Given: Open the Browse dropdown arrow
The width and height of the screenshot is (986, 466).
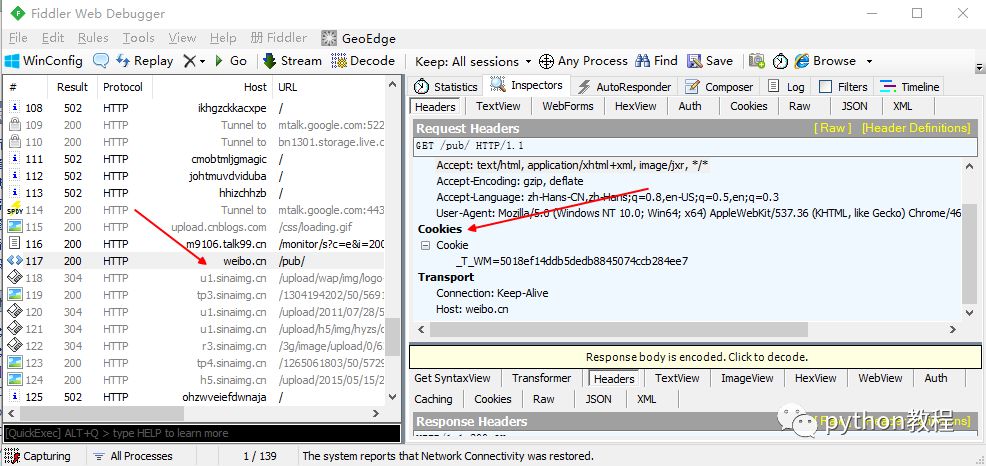Looking at the screenshot, I should (x=869, y=62).
